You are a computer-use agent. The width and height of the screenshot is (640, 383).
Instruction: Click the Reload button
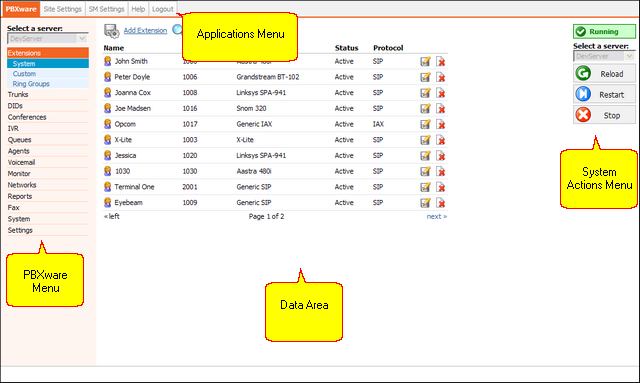[x=604, y=74]
